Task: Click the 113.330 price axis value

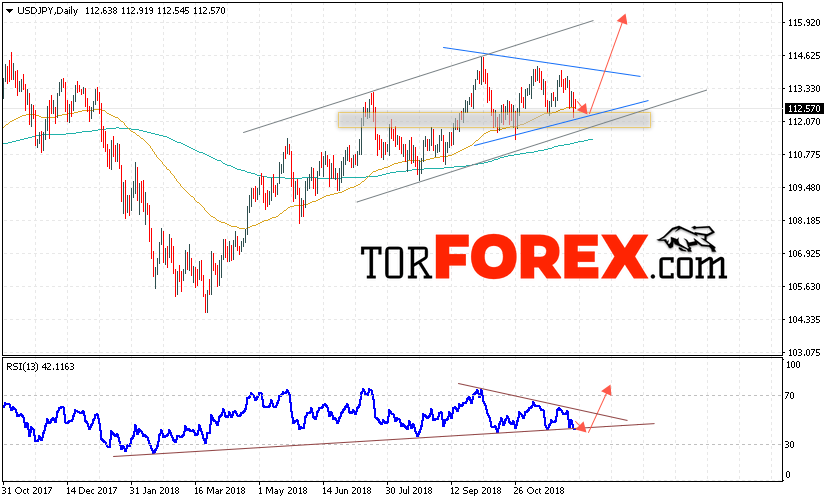Action: (804, 88)
